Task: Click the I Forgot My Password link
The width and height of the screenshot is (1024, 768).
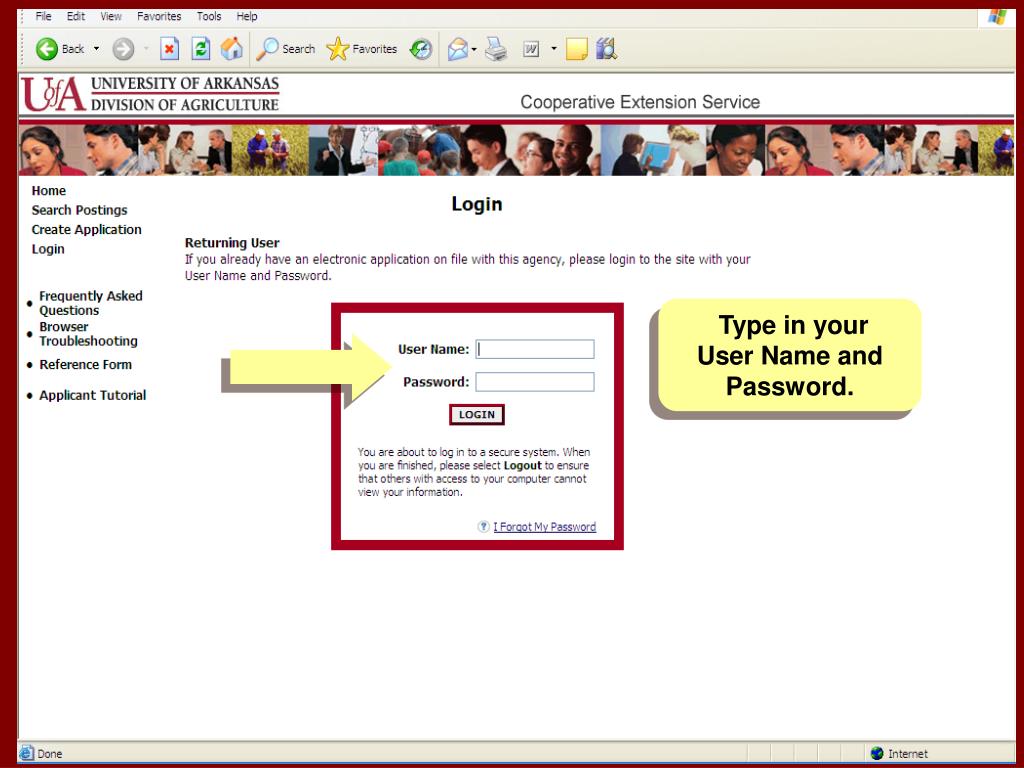Action: click(x=545, y=527)
